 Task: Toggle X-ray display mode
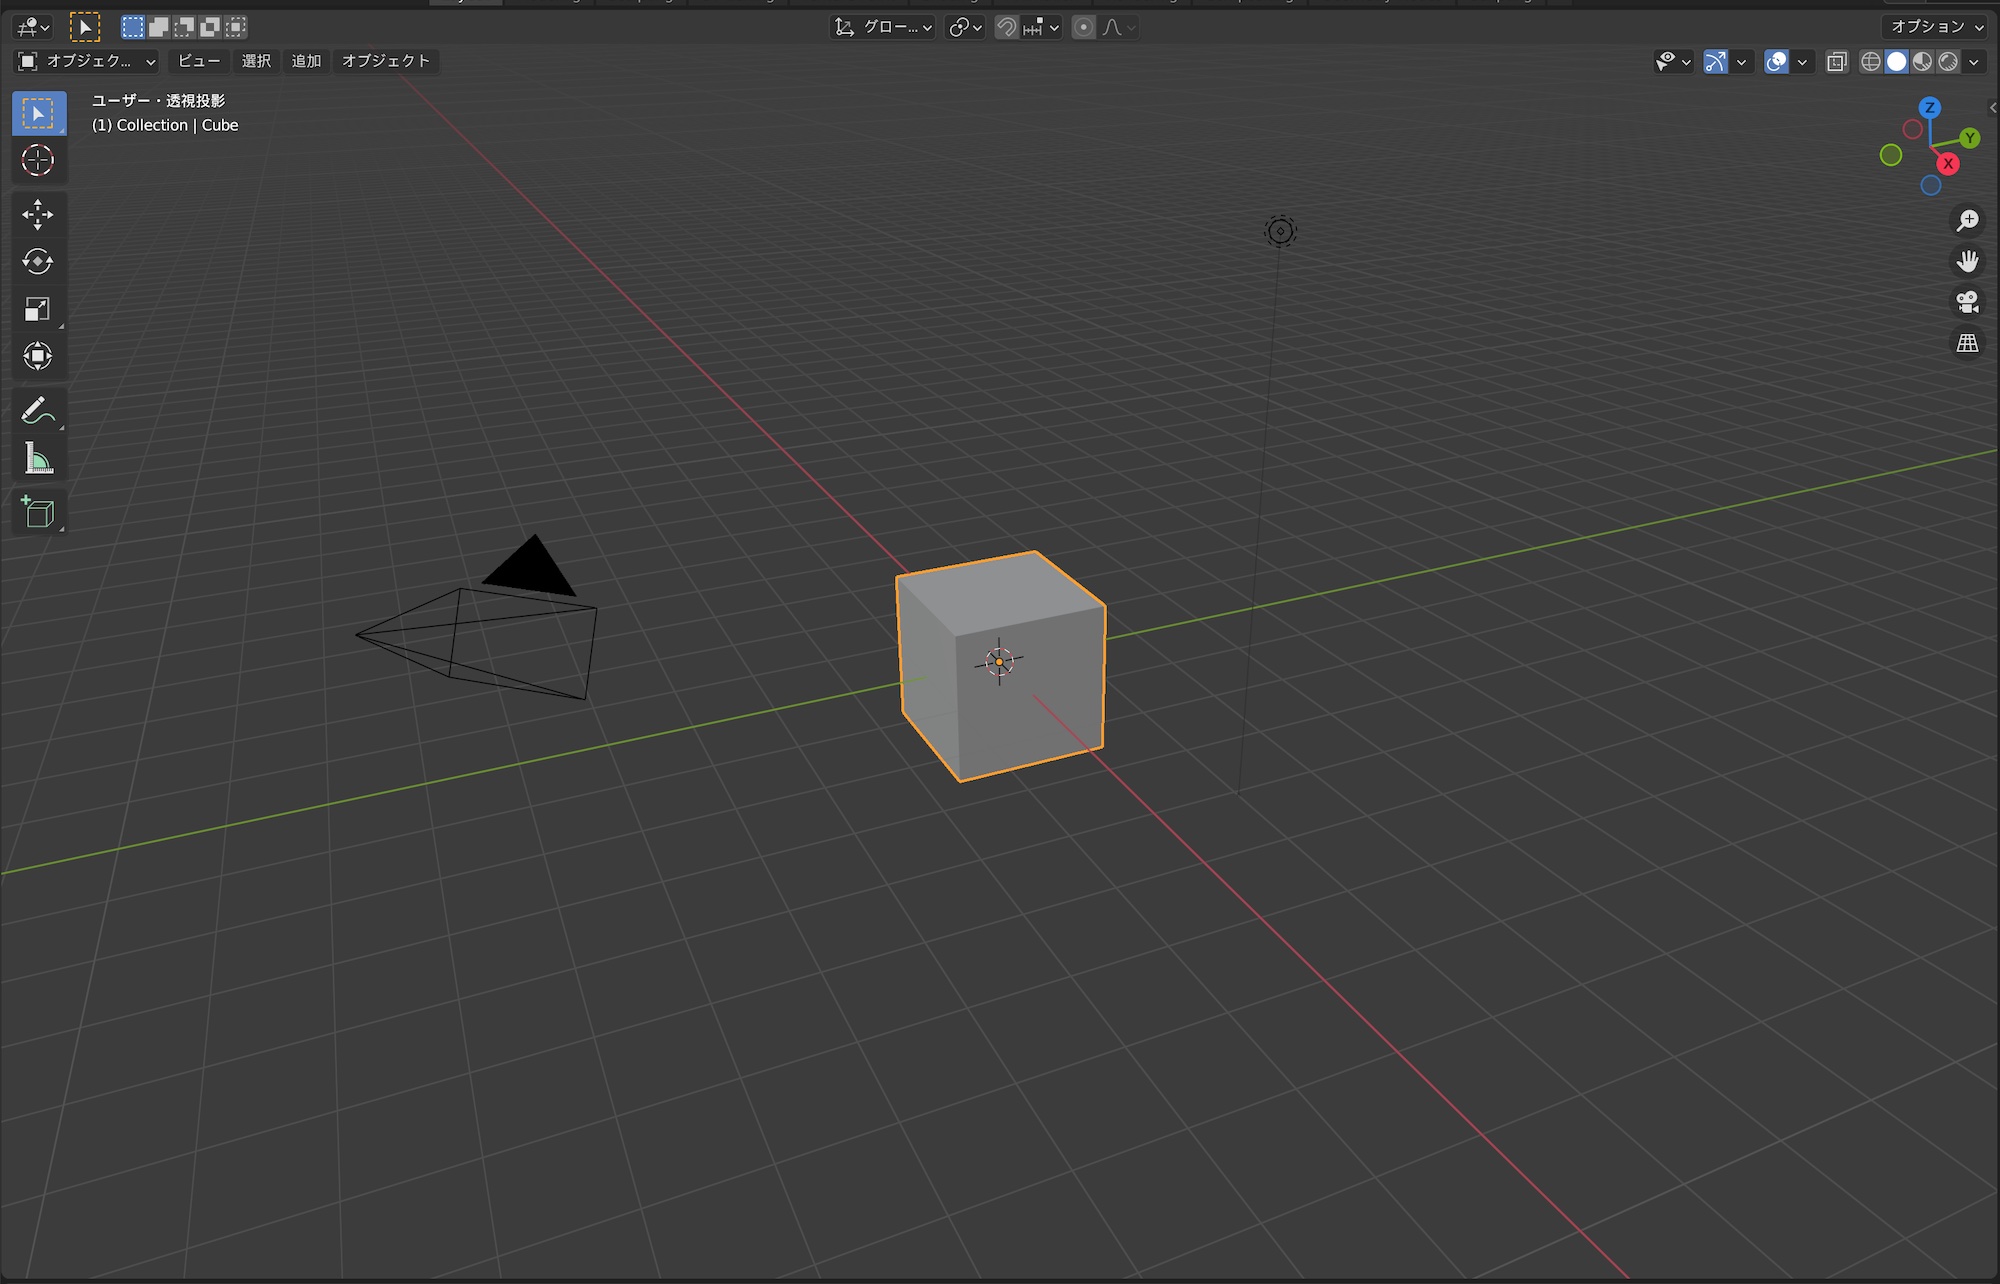[1837, 62]
